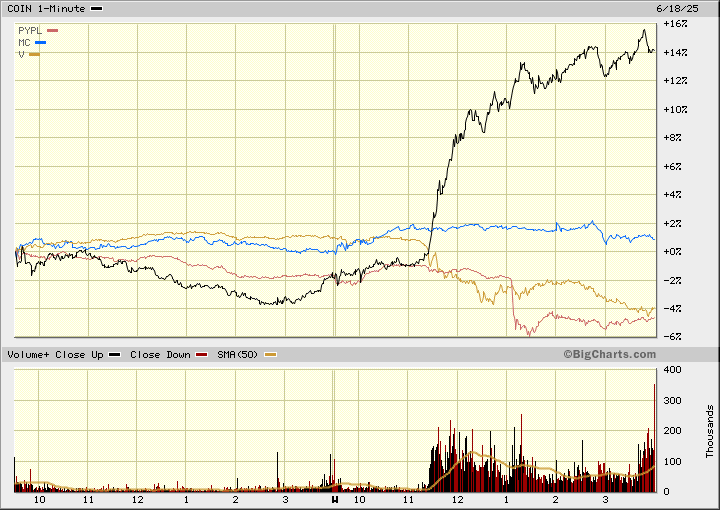Click the 100 volume axis label
Image resolution: width=720 pixels, height=510 pixels.
[x=673, y=461]
